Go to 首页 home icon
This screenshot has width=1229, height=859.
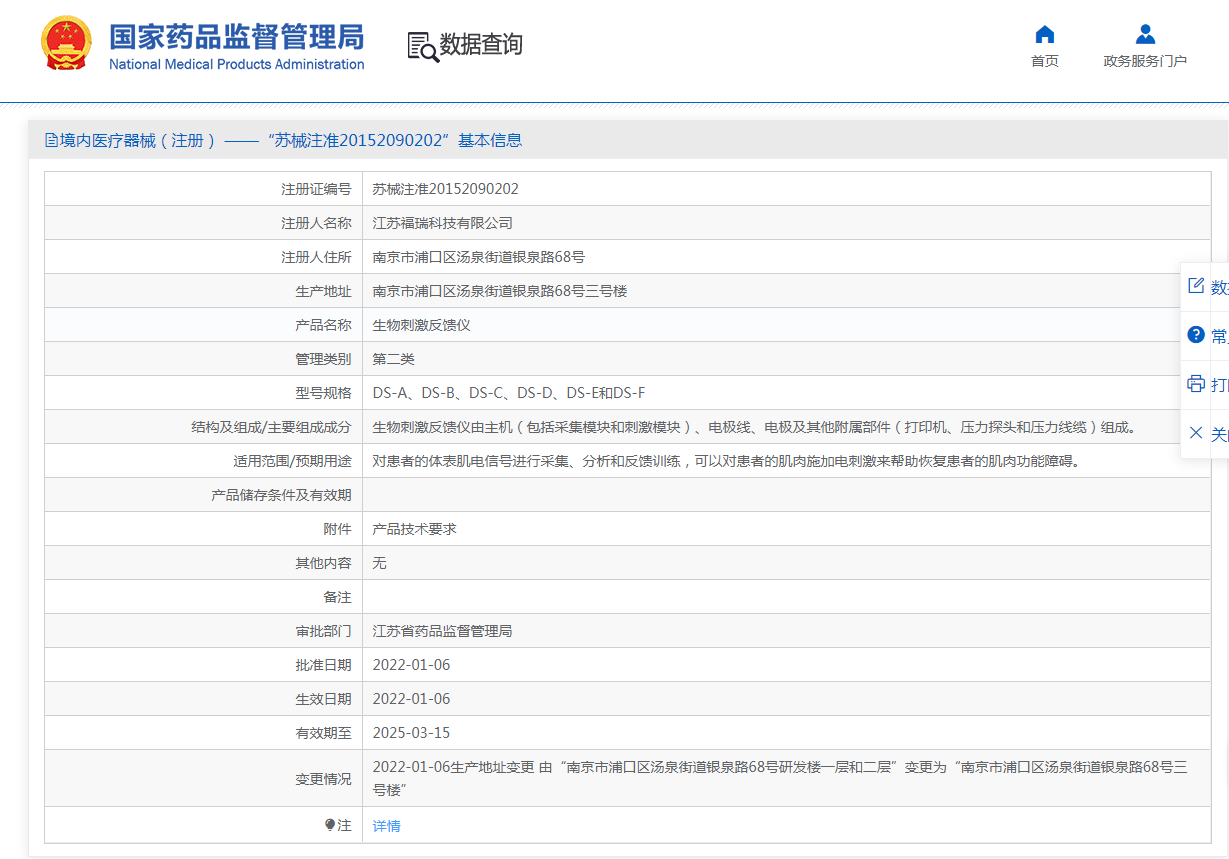coord(1045,34)
